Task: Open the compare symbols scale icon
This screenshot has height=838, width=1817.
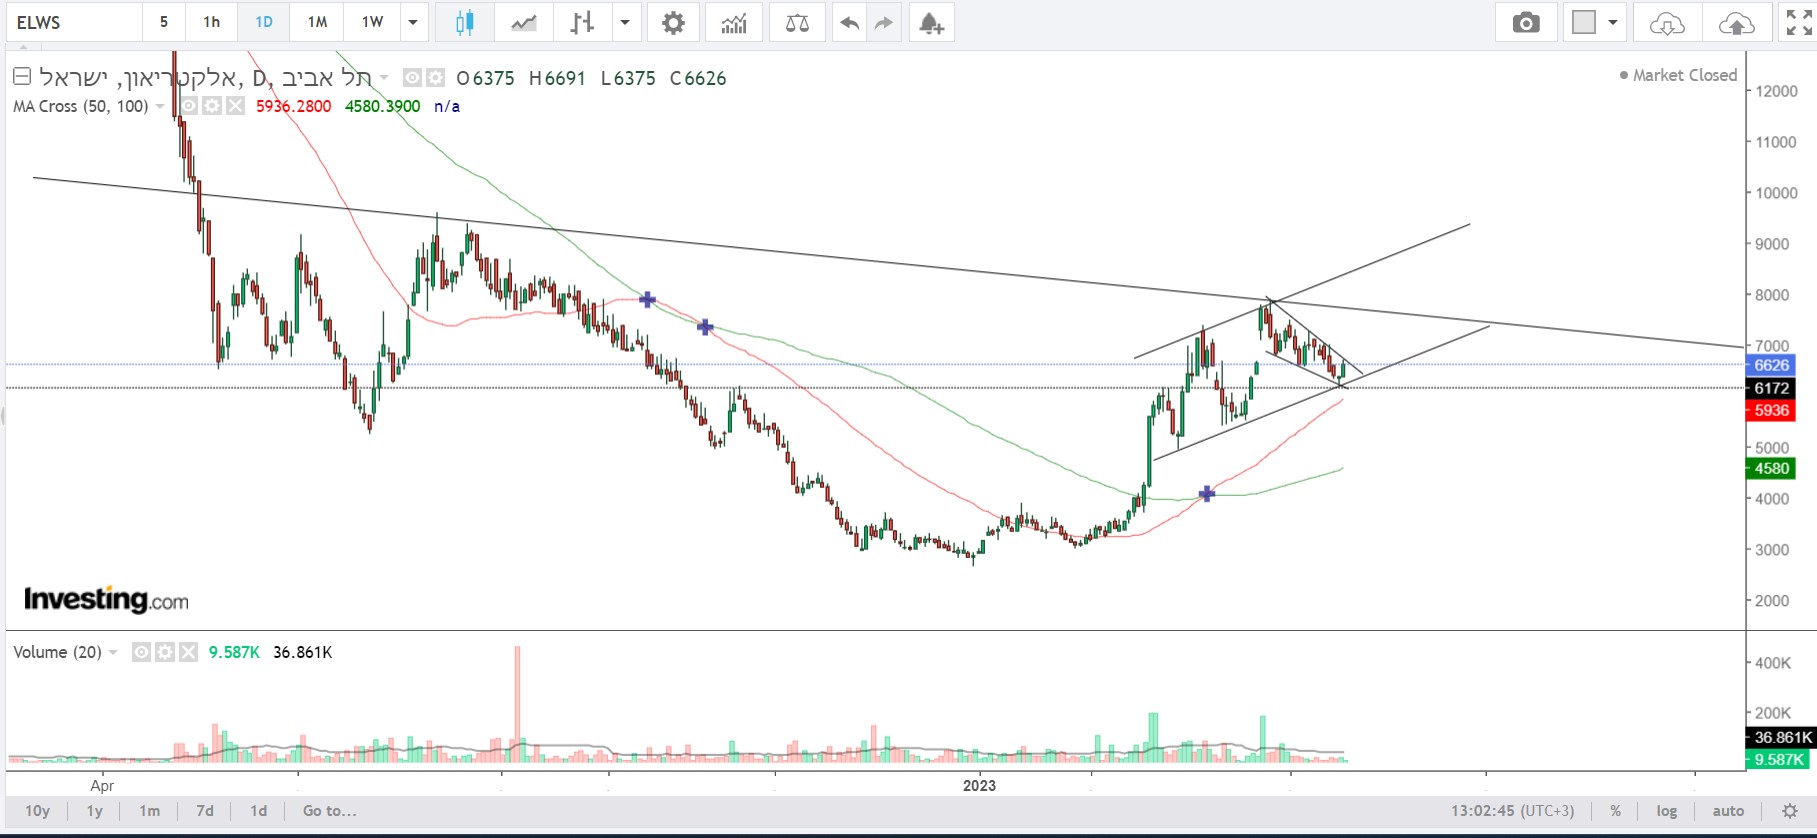Action: click(x=797, y=23)
